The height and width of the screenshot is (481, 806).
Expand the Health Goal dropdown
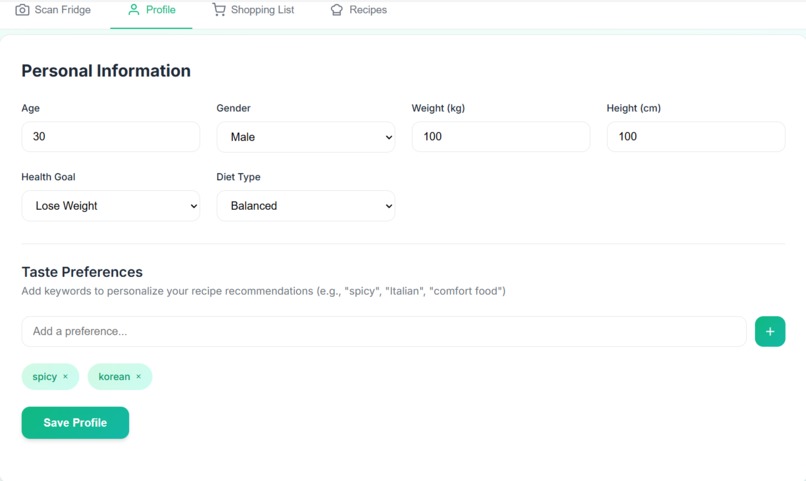click(x=111, y=206)
